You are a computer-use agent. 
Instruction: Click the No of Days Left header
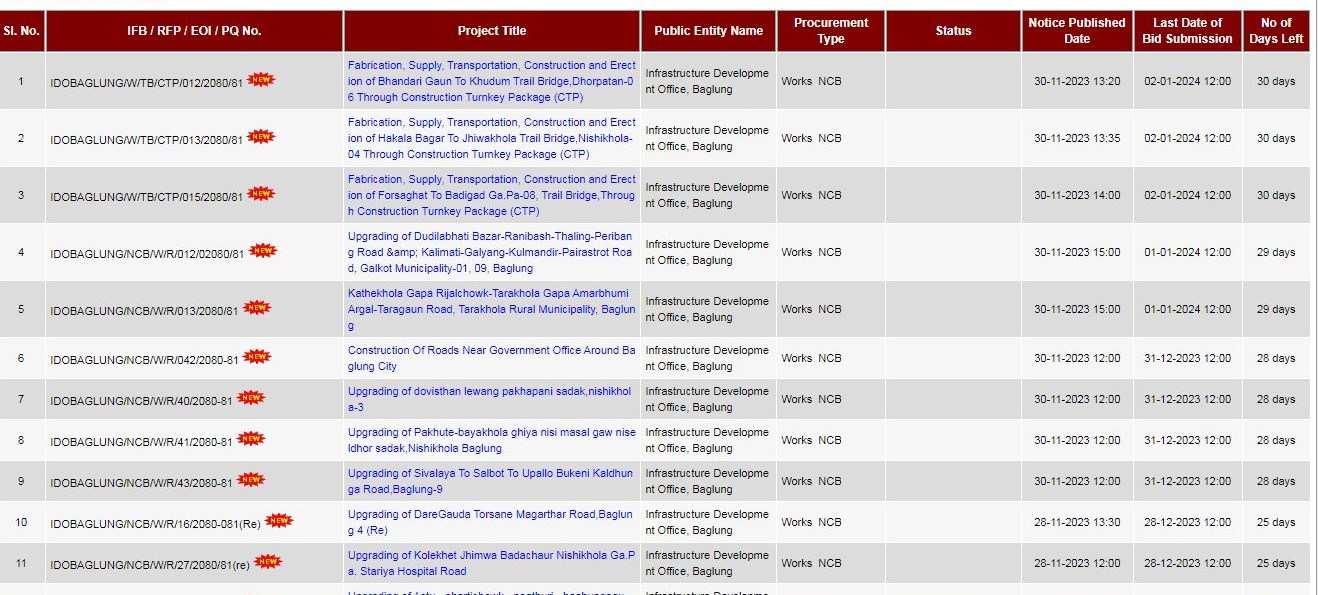coord(1276,31)
